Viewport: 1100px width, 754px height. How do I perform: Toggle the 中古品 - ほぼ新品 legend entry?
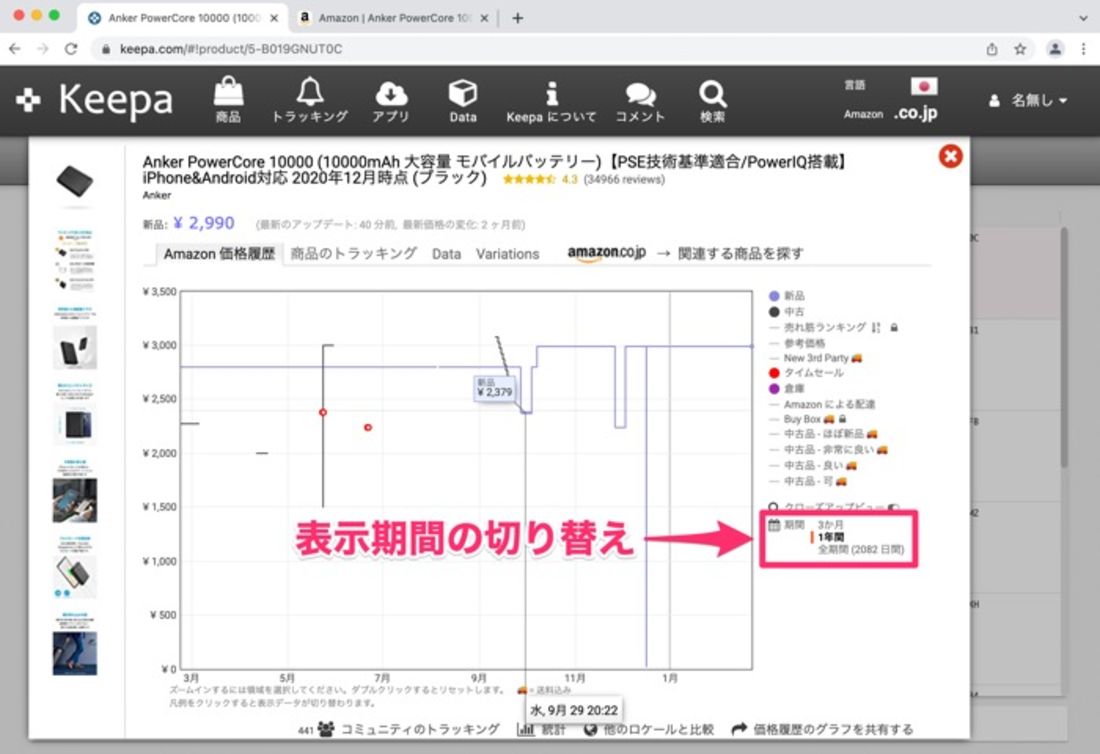pyautogui.click(x=824, y=434)
